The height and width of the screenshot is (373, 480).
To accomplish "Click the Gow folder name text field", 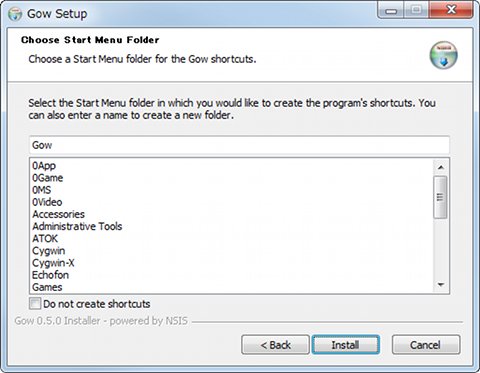I will 239,145.
